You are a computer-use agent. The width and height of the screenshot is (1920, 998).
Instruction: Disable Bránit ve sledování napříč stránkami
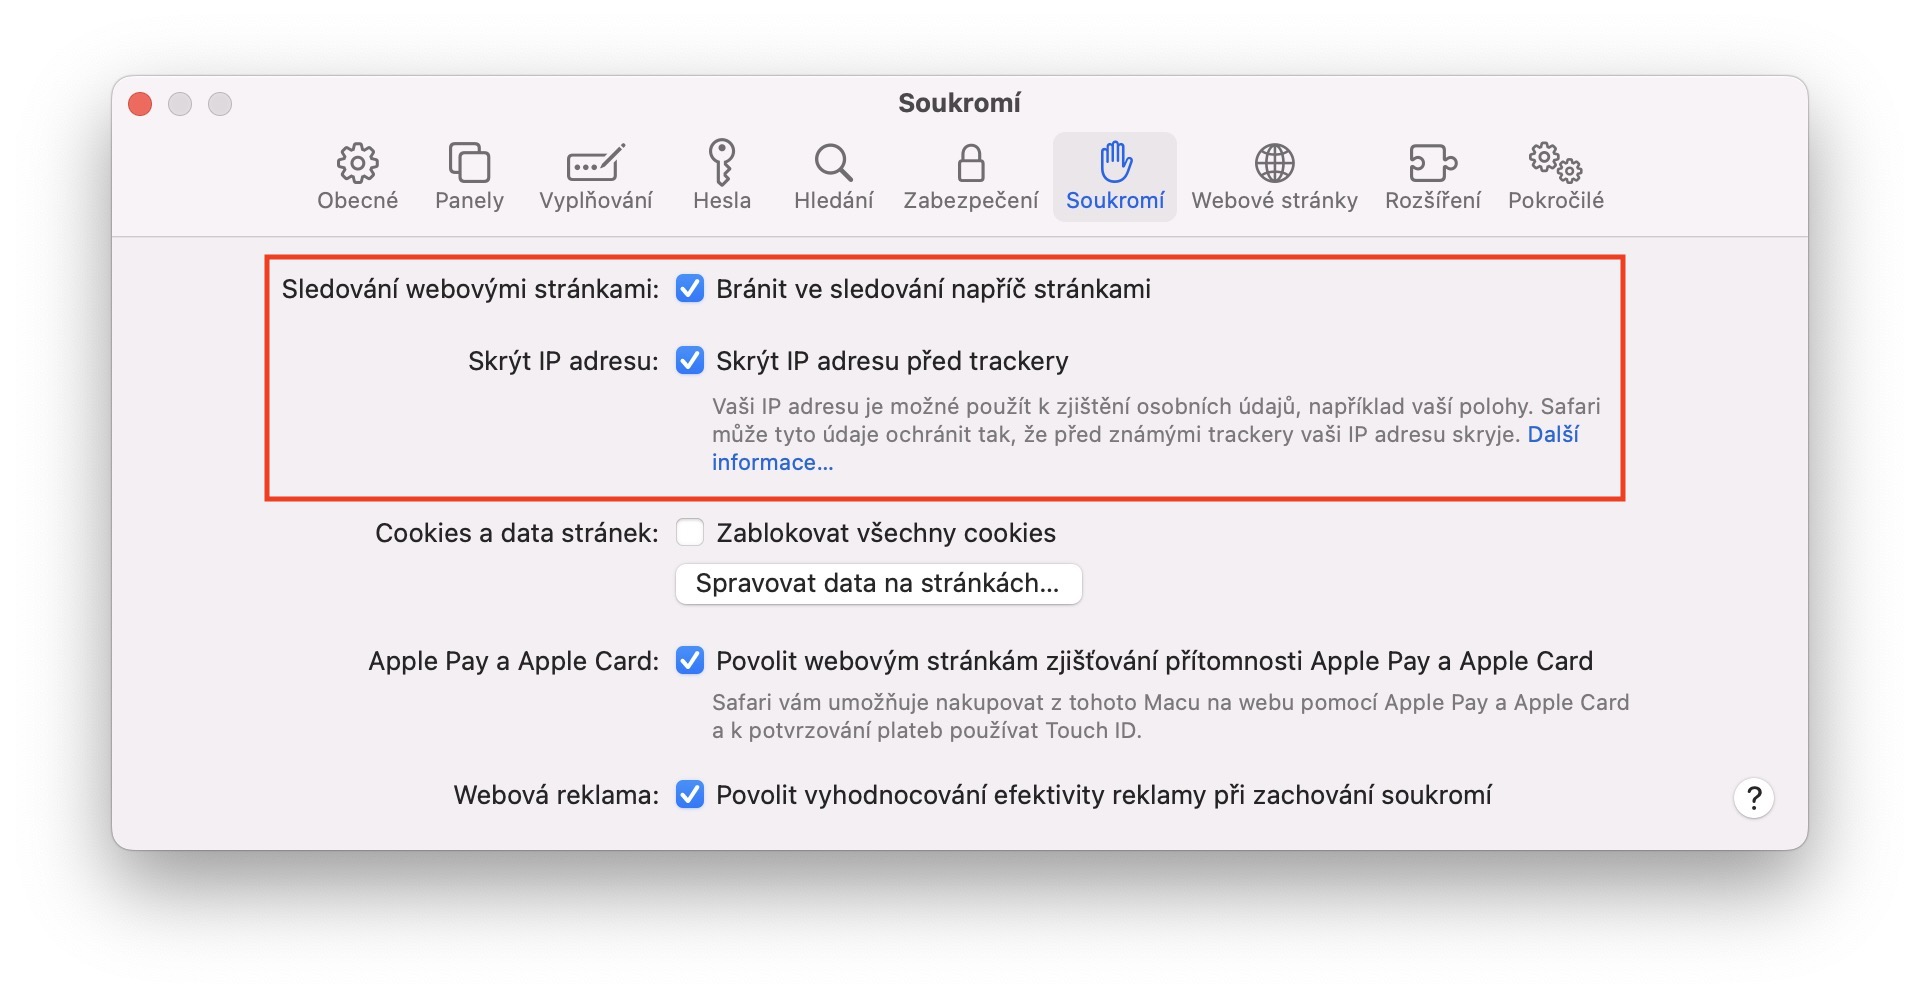[x=690, y=289]
